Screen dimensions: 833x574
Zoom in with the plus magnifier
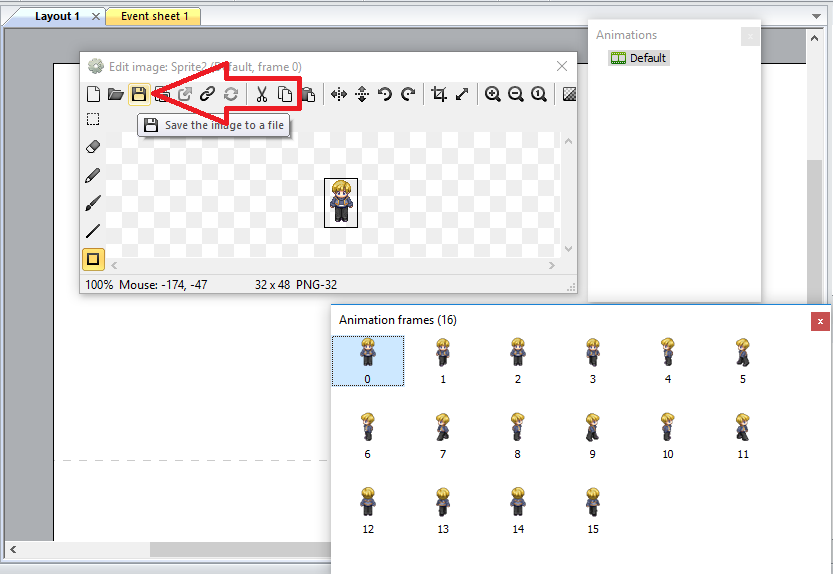pos(492,95)
